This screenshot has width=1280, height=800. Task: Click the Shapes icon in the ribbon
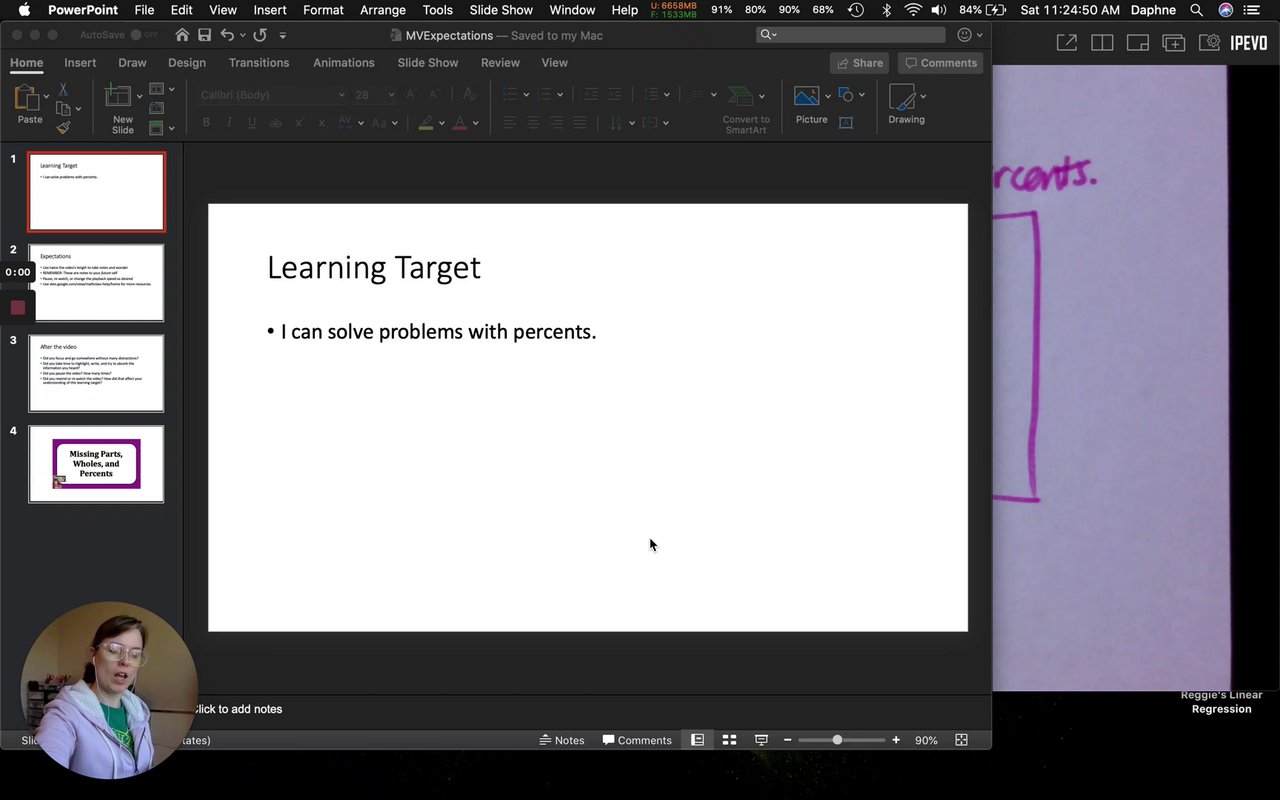pos(847,95)
